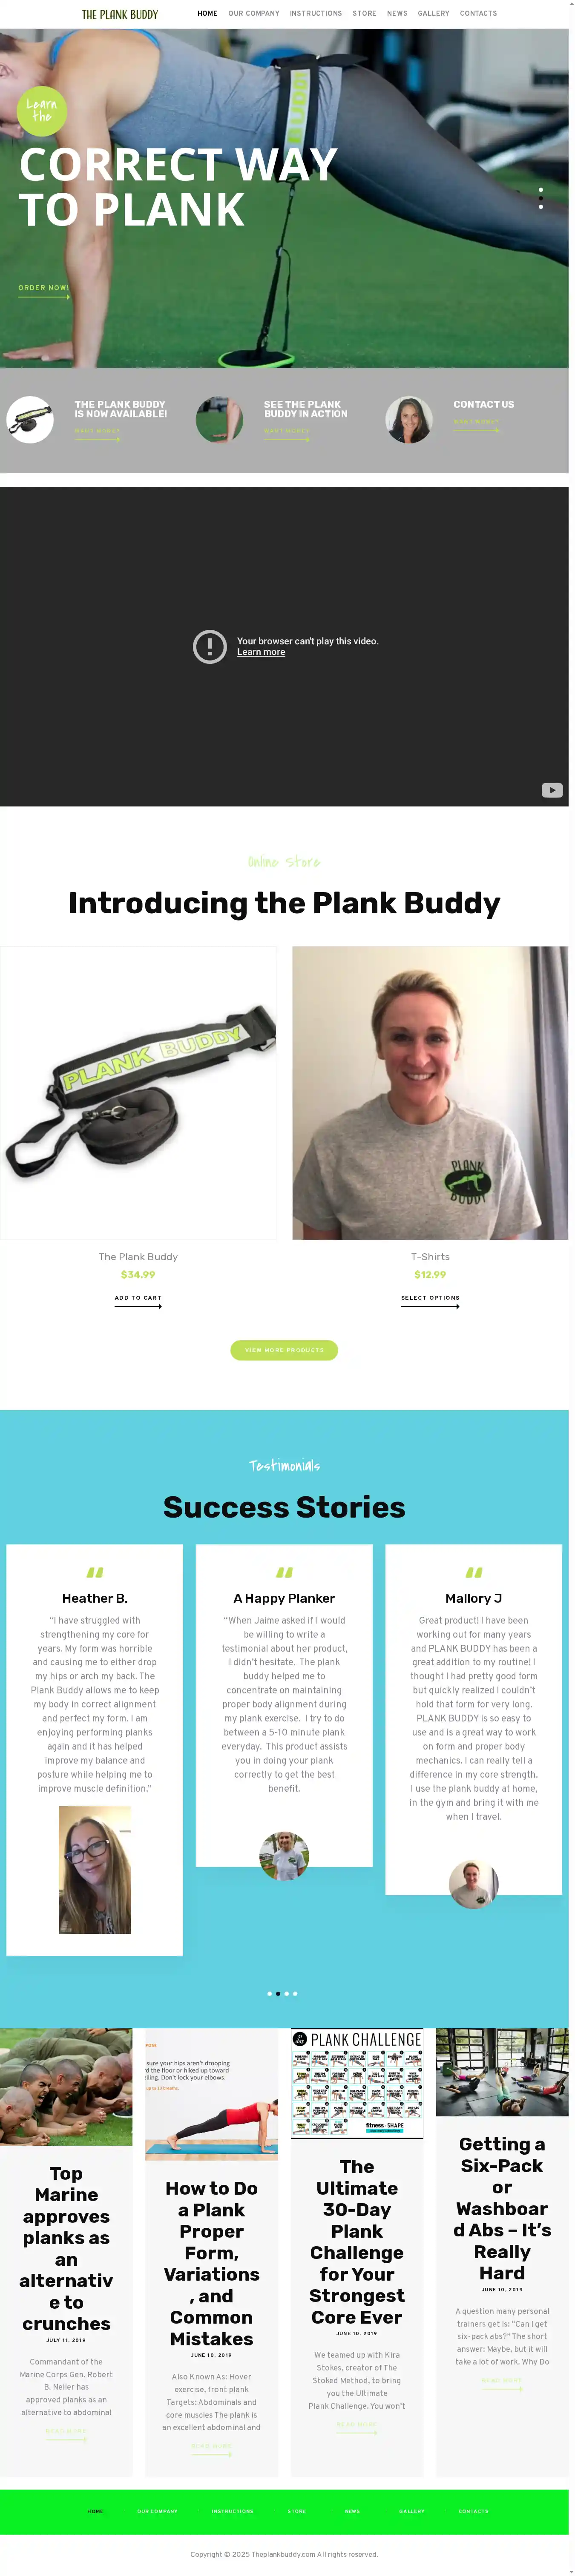575x2576 pixels.
Task: Select the first testimonial carousel dot
Action: pyautogui.click(x=269, y=1993)
